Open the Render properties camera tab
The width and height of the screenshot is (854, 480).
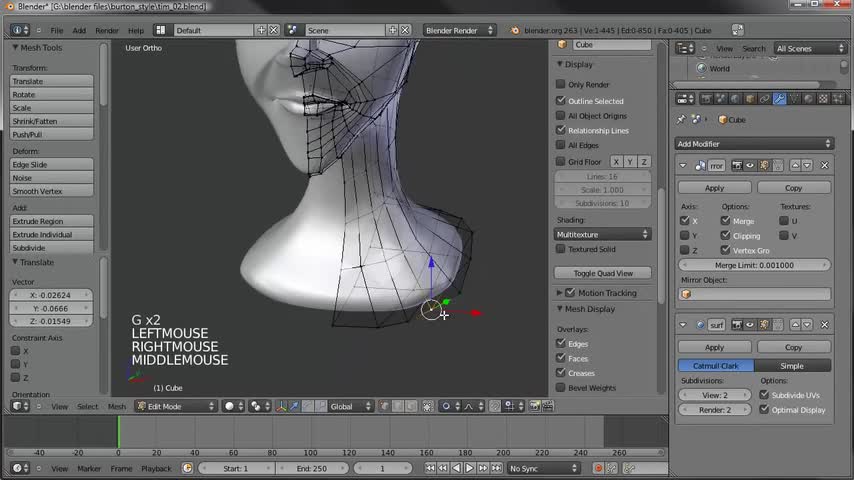coord(706,99)
